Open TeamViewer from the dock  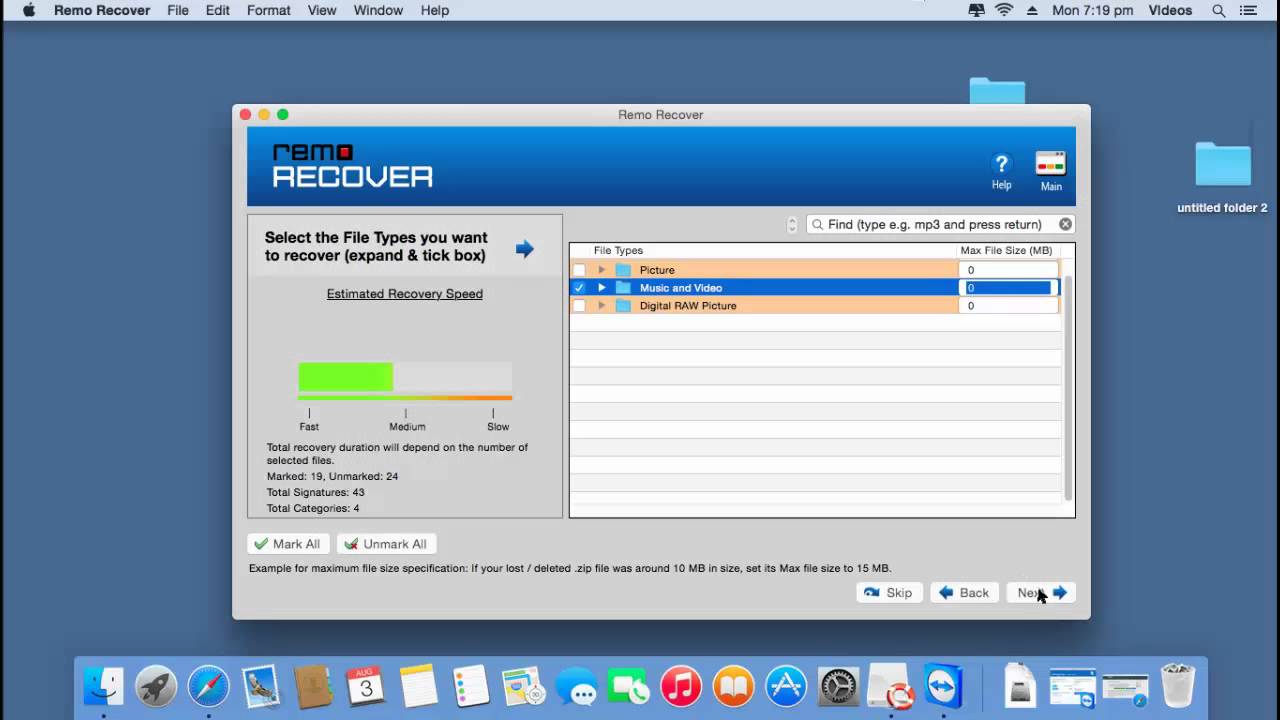tap(943, 686)
